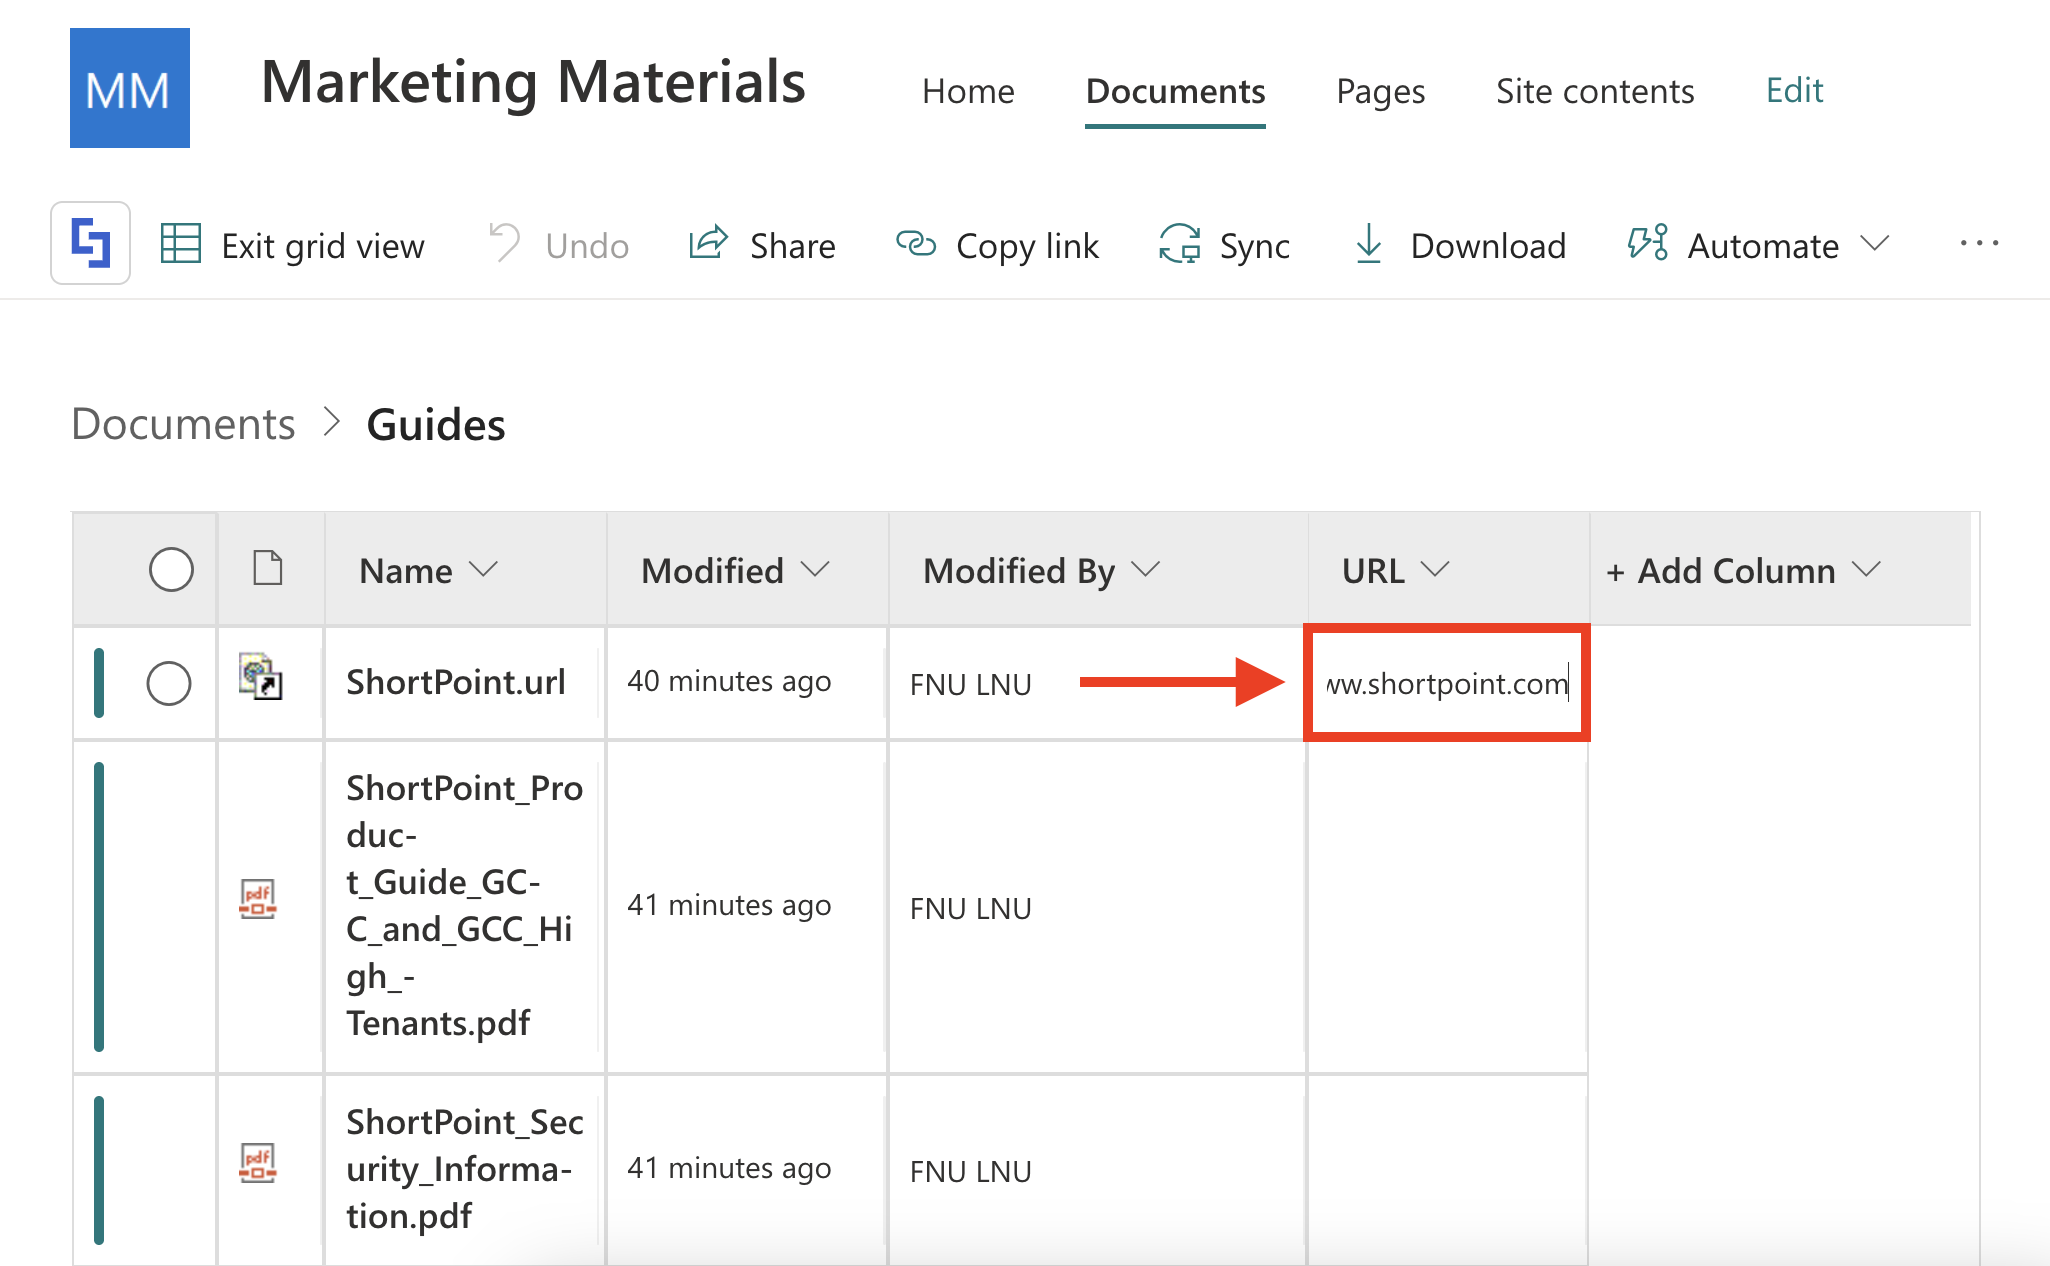
Task: Click the Download arrow icon
Action: click(x=1368, y=244)
